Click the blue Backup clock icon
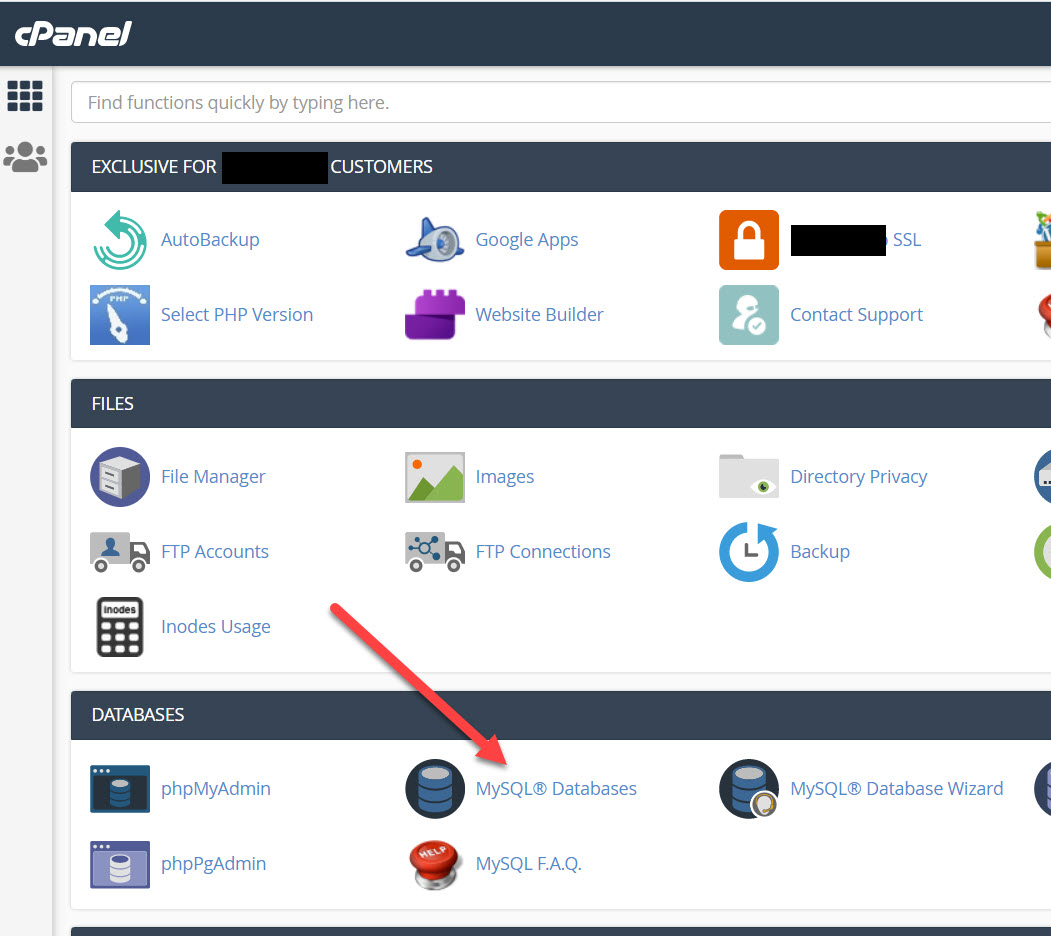The height and width of the screenshot is (936, 1051). [x=749, y=552]
